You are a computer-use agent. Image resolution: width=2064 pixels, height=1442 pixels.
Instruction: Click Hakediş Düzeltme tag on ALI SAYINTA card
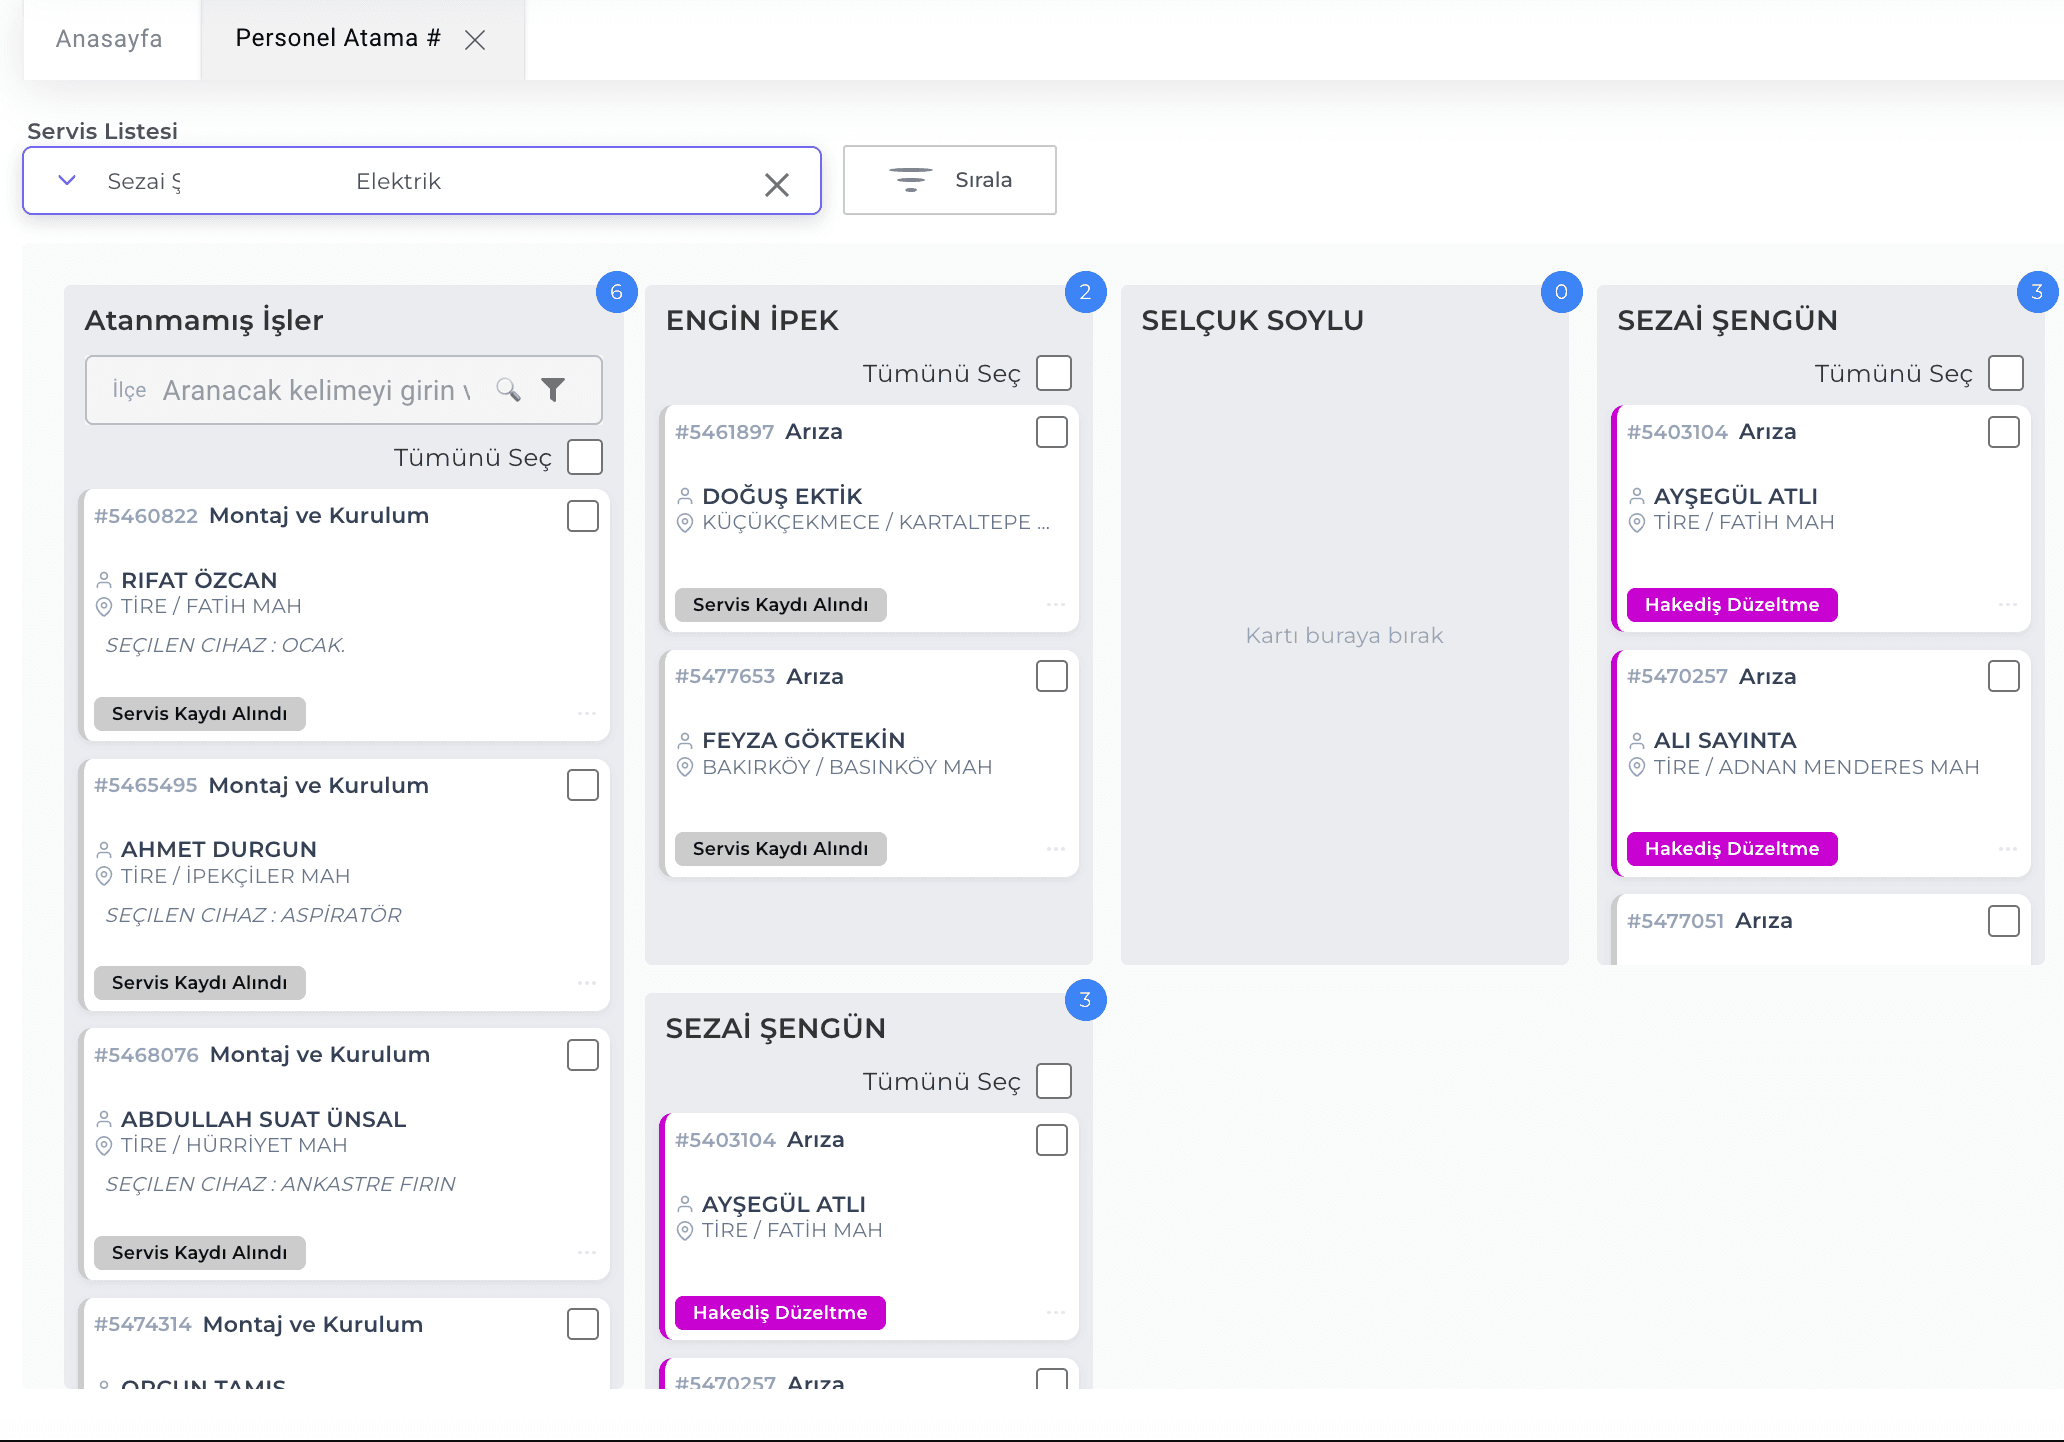pyautogui.click(x=1732, y=849)
